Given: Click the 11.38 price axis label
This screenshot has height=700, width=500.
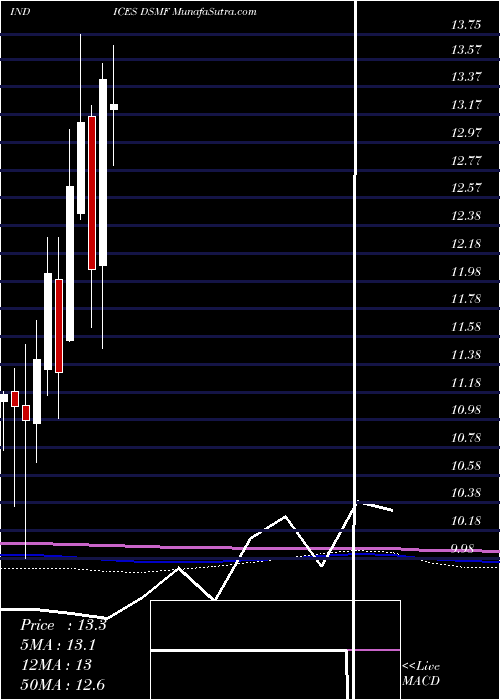Looking at the screenshot, I should [x=466, y=355].
